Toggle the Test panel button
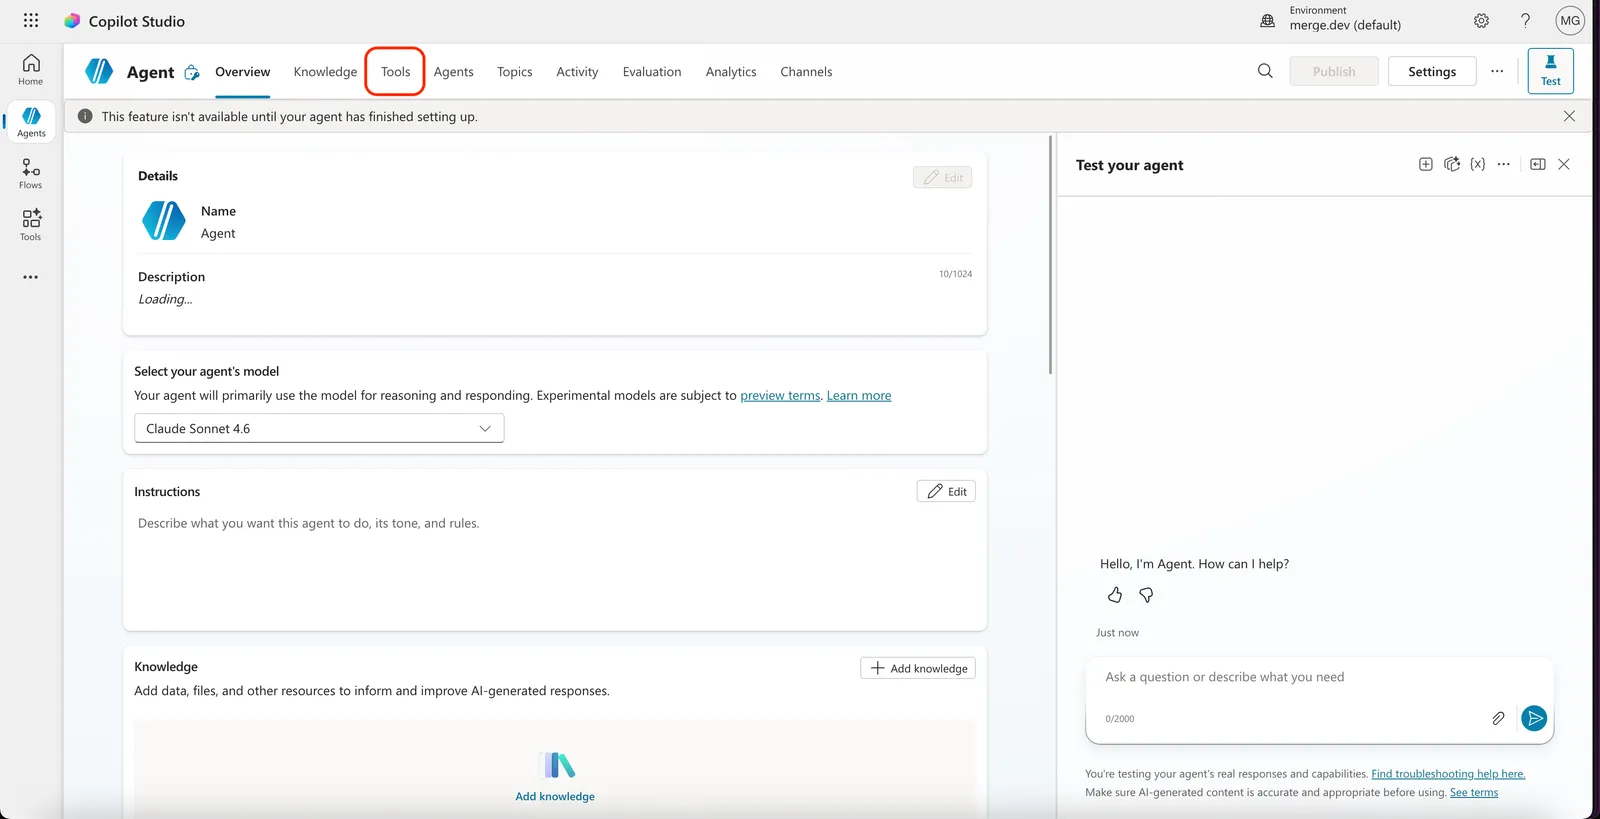Image resolution: width=1600 pixels, height=819 pixels. click(1551, 71)
